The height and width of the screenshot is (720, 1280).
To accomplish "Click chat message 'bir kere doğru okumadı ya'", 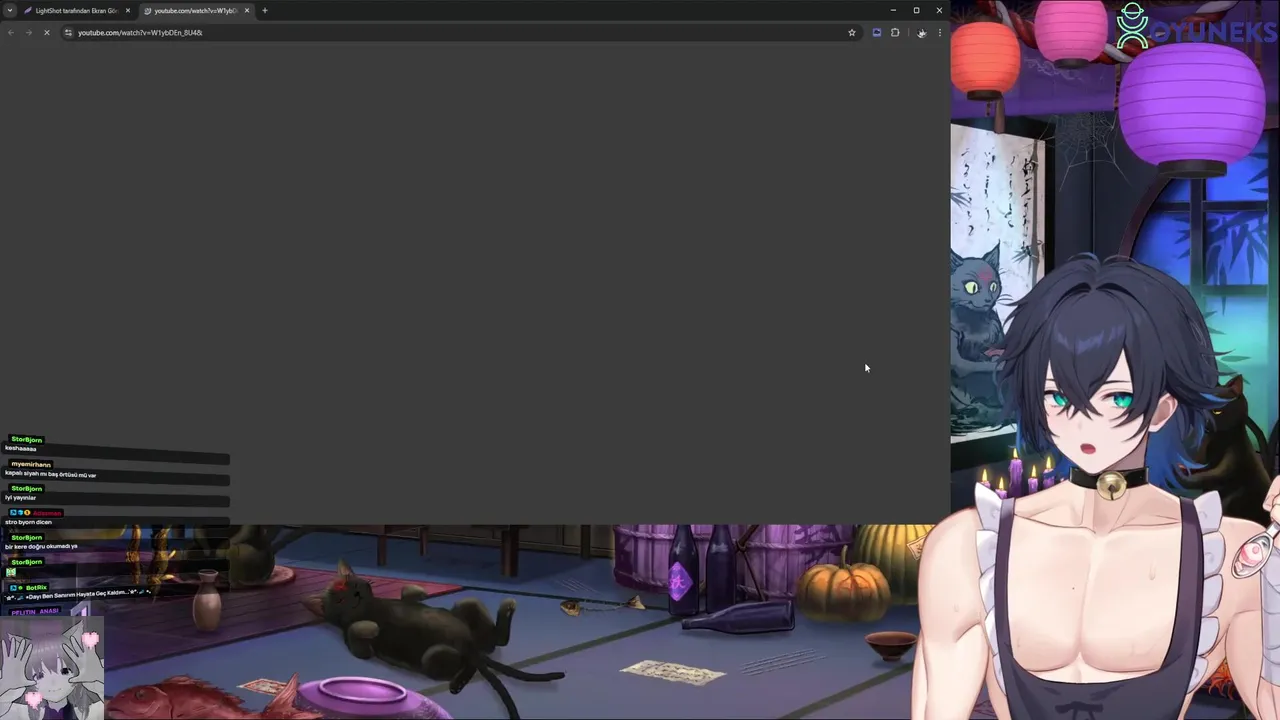I will click(x=41, y=547).
